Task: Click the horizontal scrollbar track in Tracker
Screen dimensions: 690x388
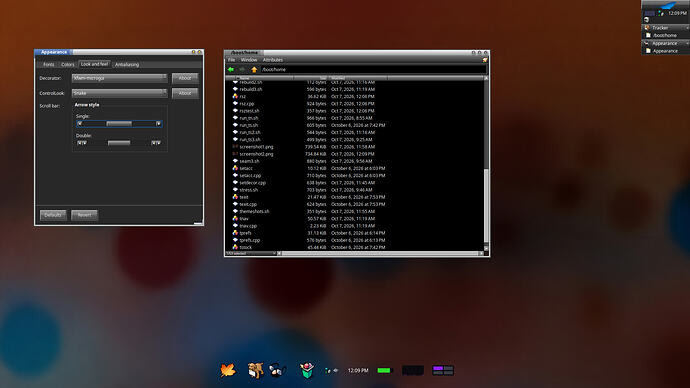Action: pos(381,253)
